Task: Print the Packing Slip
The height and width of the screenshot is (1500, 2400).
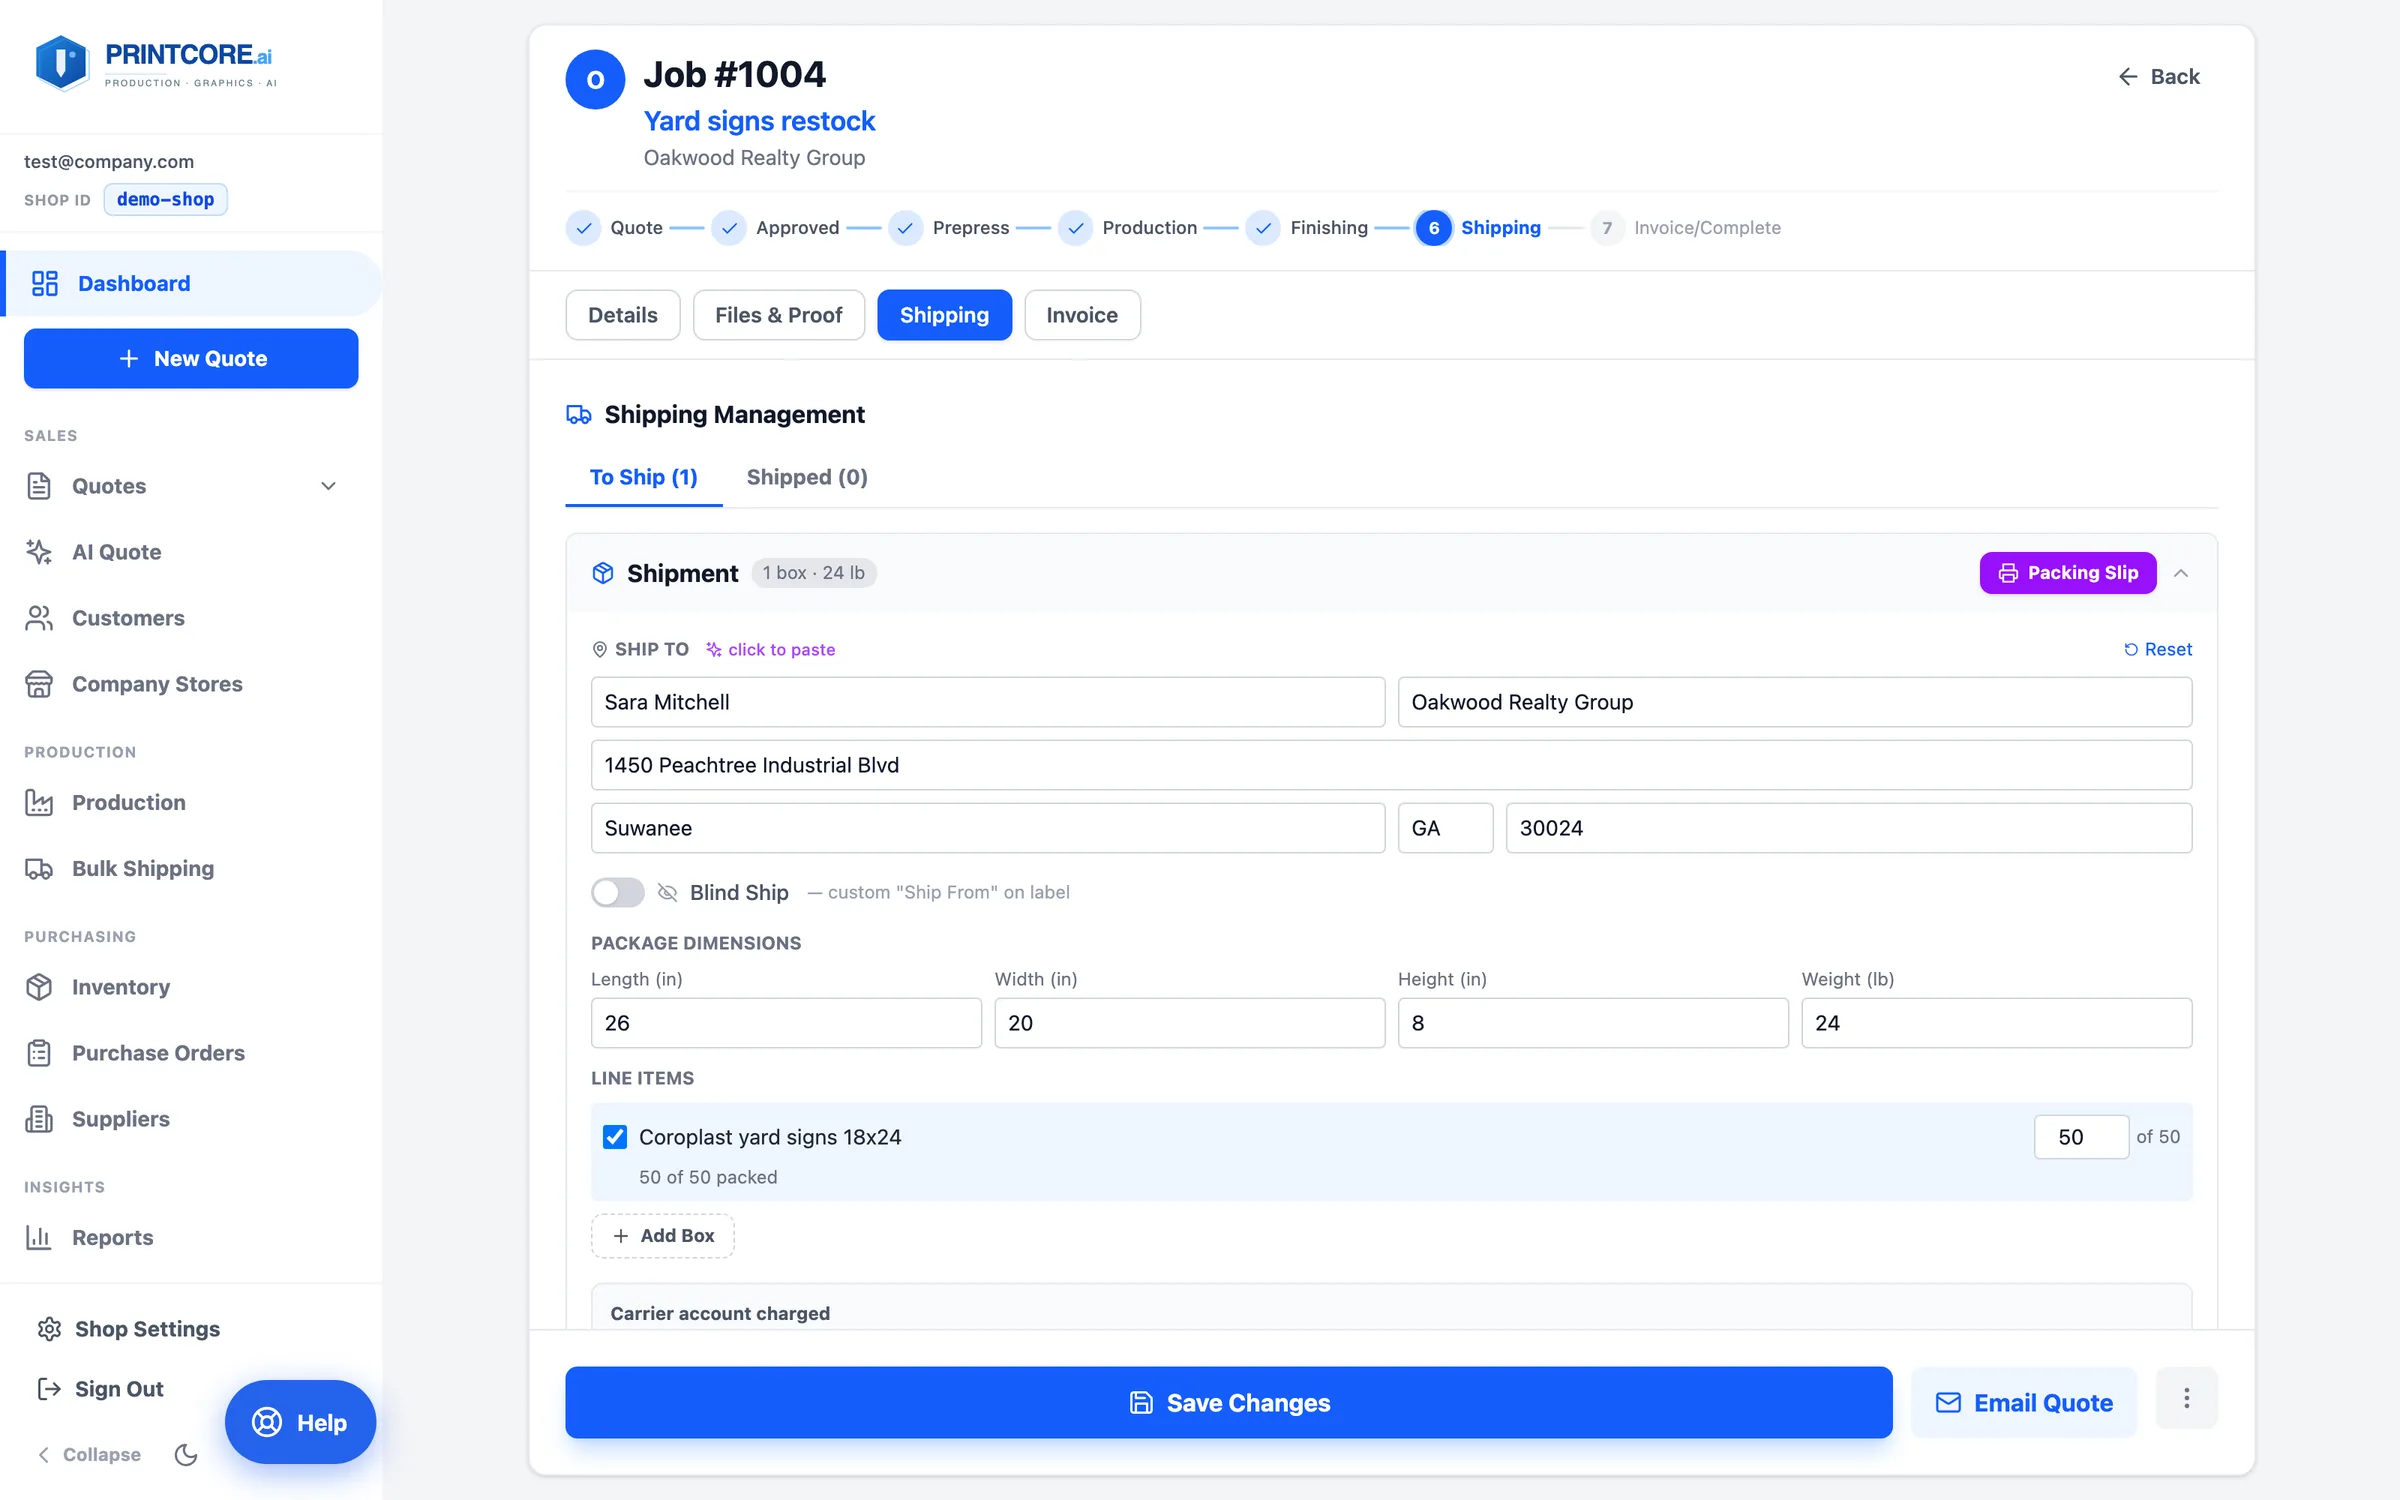Action: (2068, 573)
